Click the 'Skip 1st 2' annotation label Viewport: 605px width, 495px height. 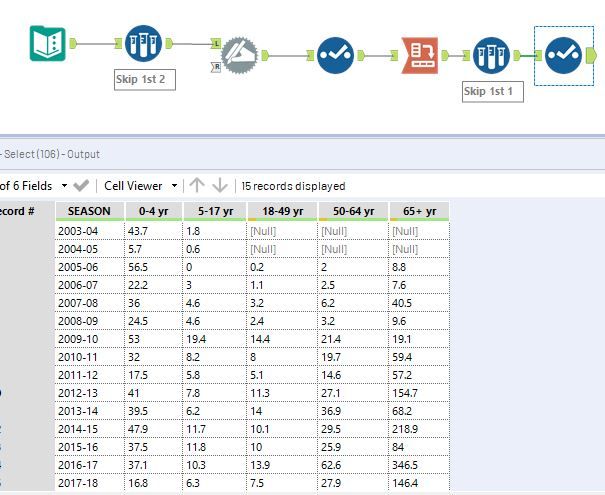pyautogui.click(x=145, y=80)
